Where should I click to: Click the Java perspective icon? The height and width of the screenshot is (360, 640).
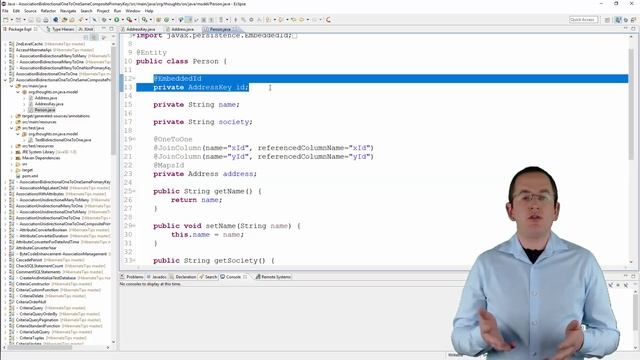tap(618, 20)
